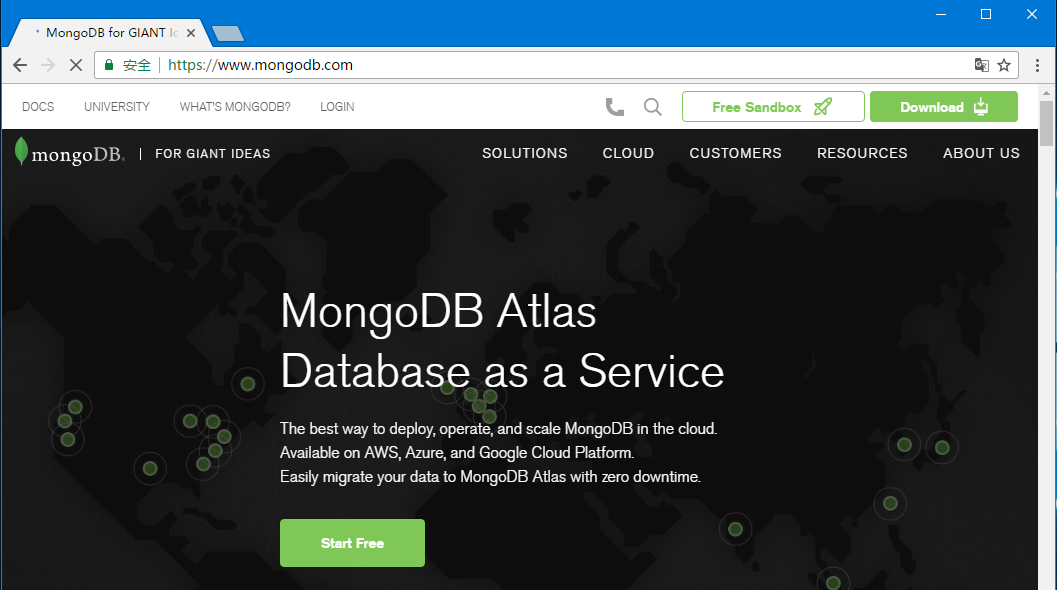This screenshot has height=590, width=1057.
Task: Bookmark this page with the star icon
Action: click(x=1004, y=65)
